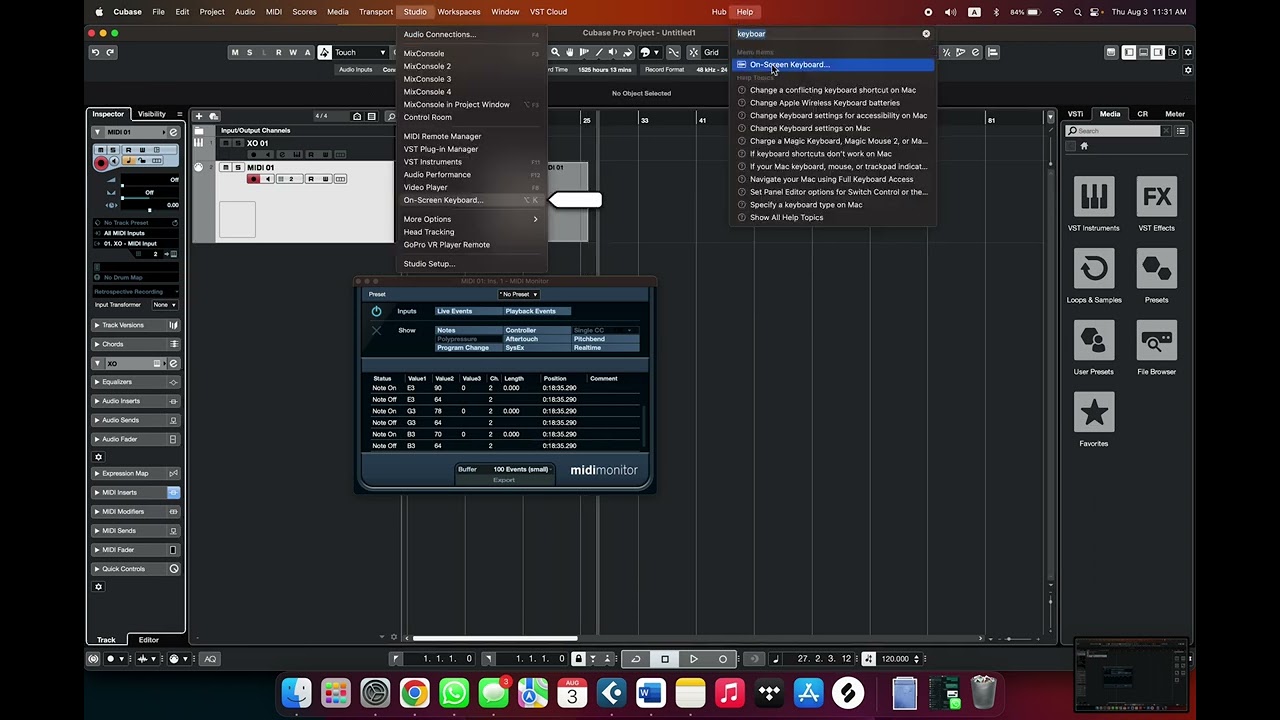The width and height of the screenshot is (1280, 720).
Task: Open the Touch automation mode dropdown
Action: pyautogui.click(x=361, y=52)
